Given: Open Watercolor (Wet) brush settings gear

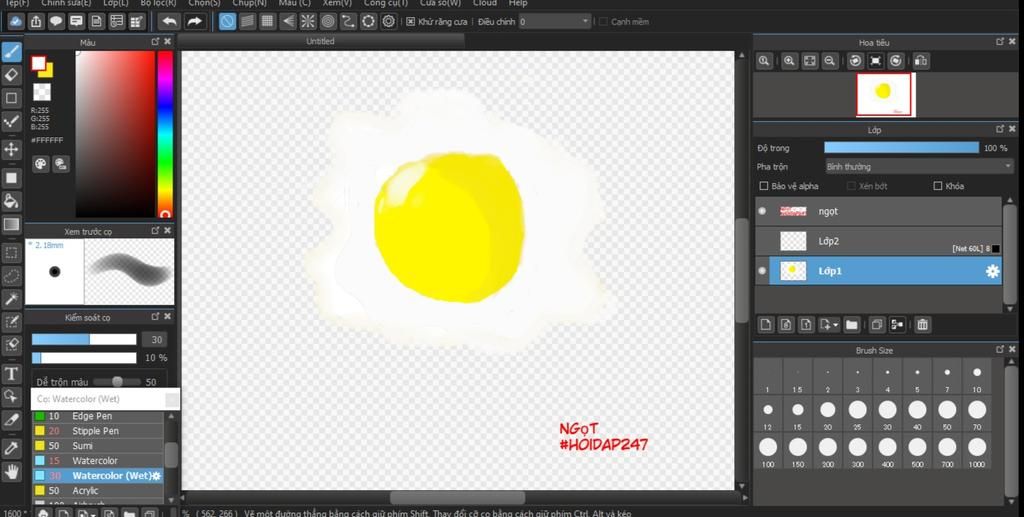Looking at the screenshot, I should click(156, 476).
